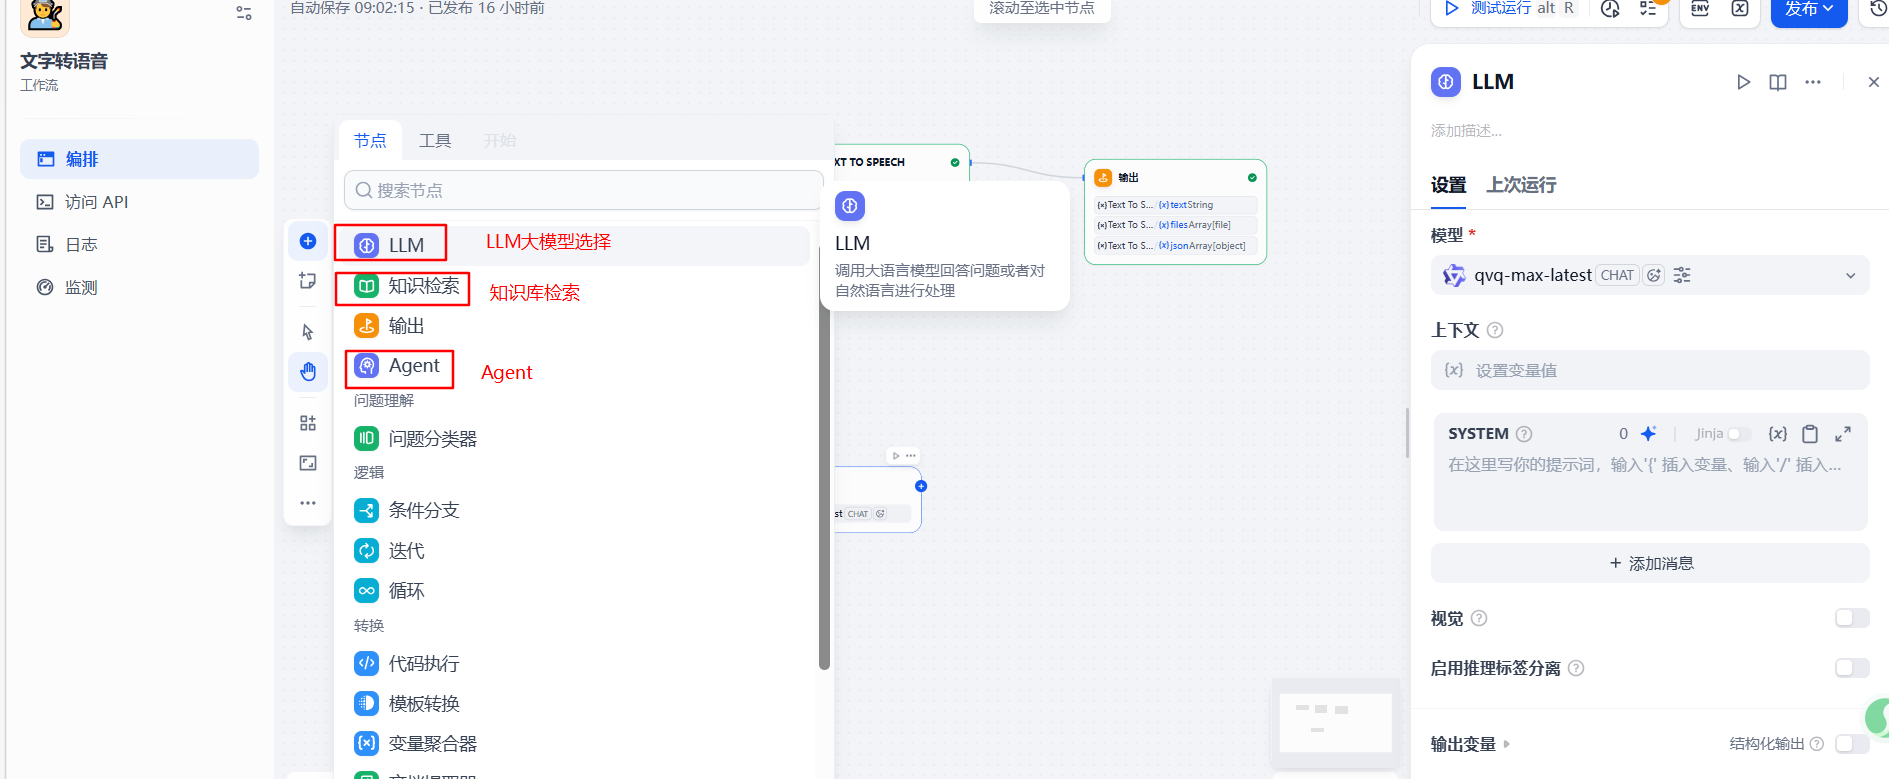Open the 发布 publish dropdown
1889x779 pixels.
pos(1809,10)
